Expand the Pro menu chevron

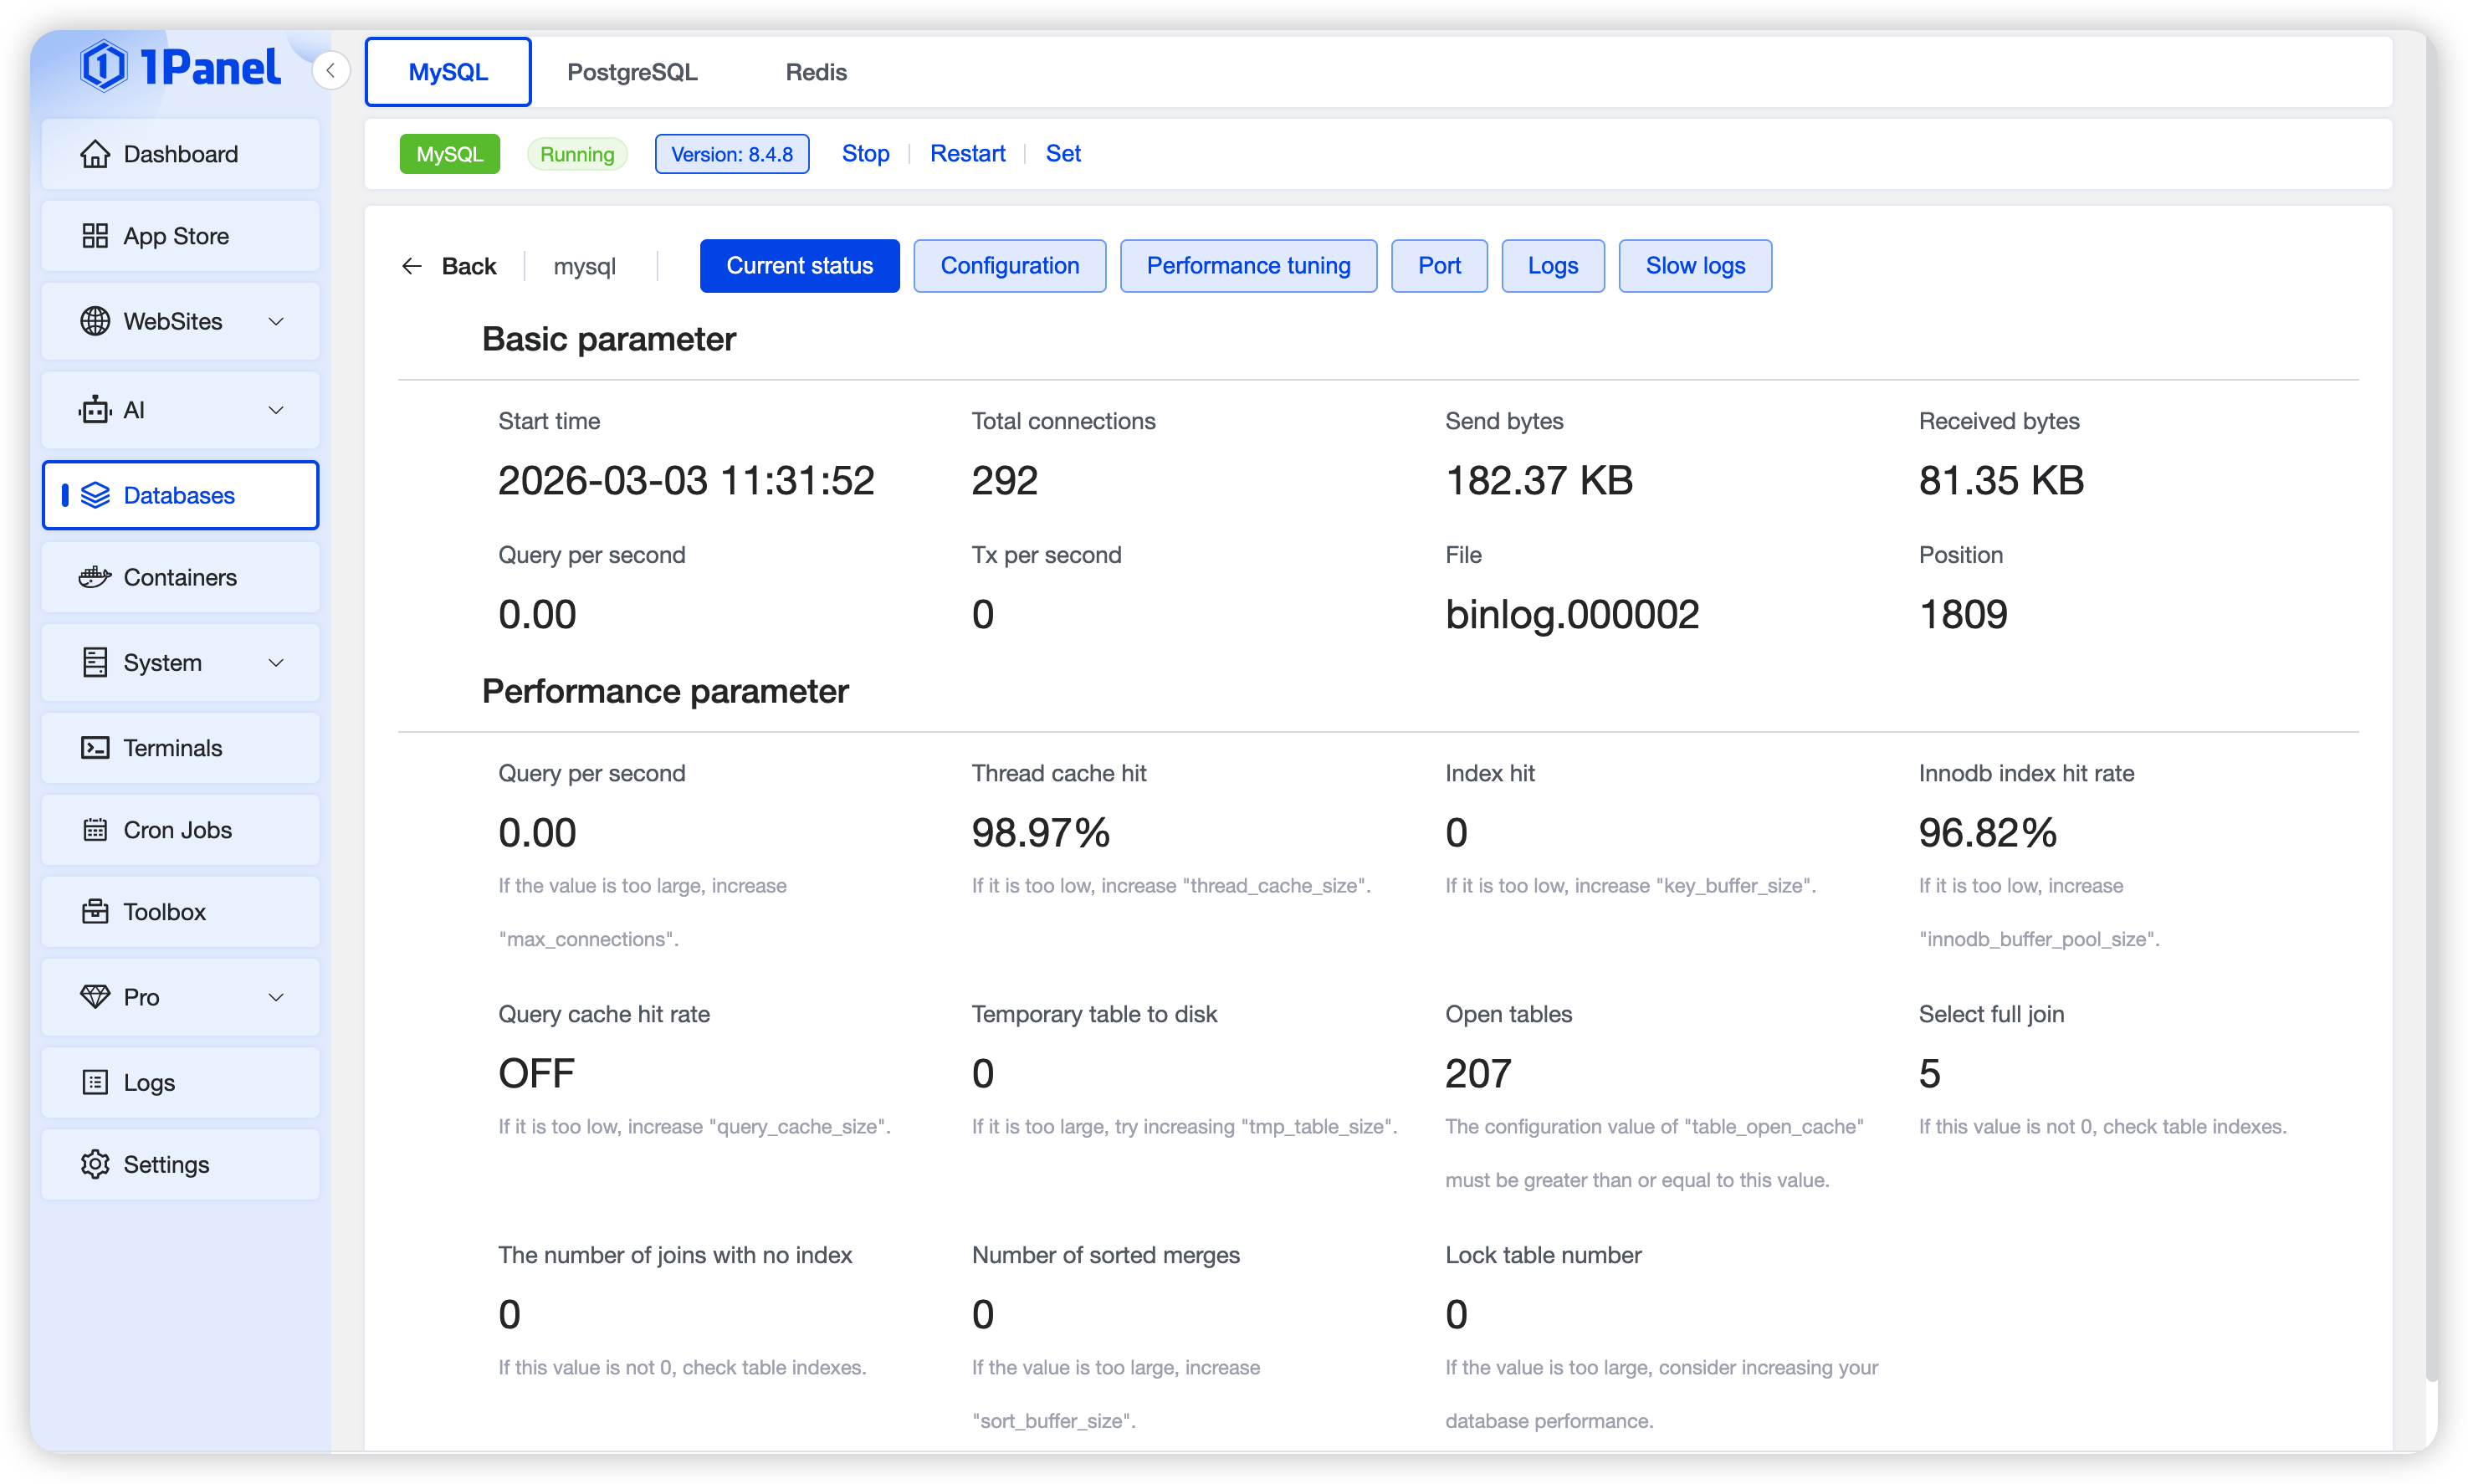point(277,997)
